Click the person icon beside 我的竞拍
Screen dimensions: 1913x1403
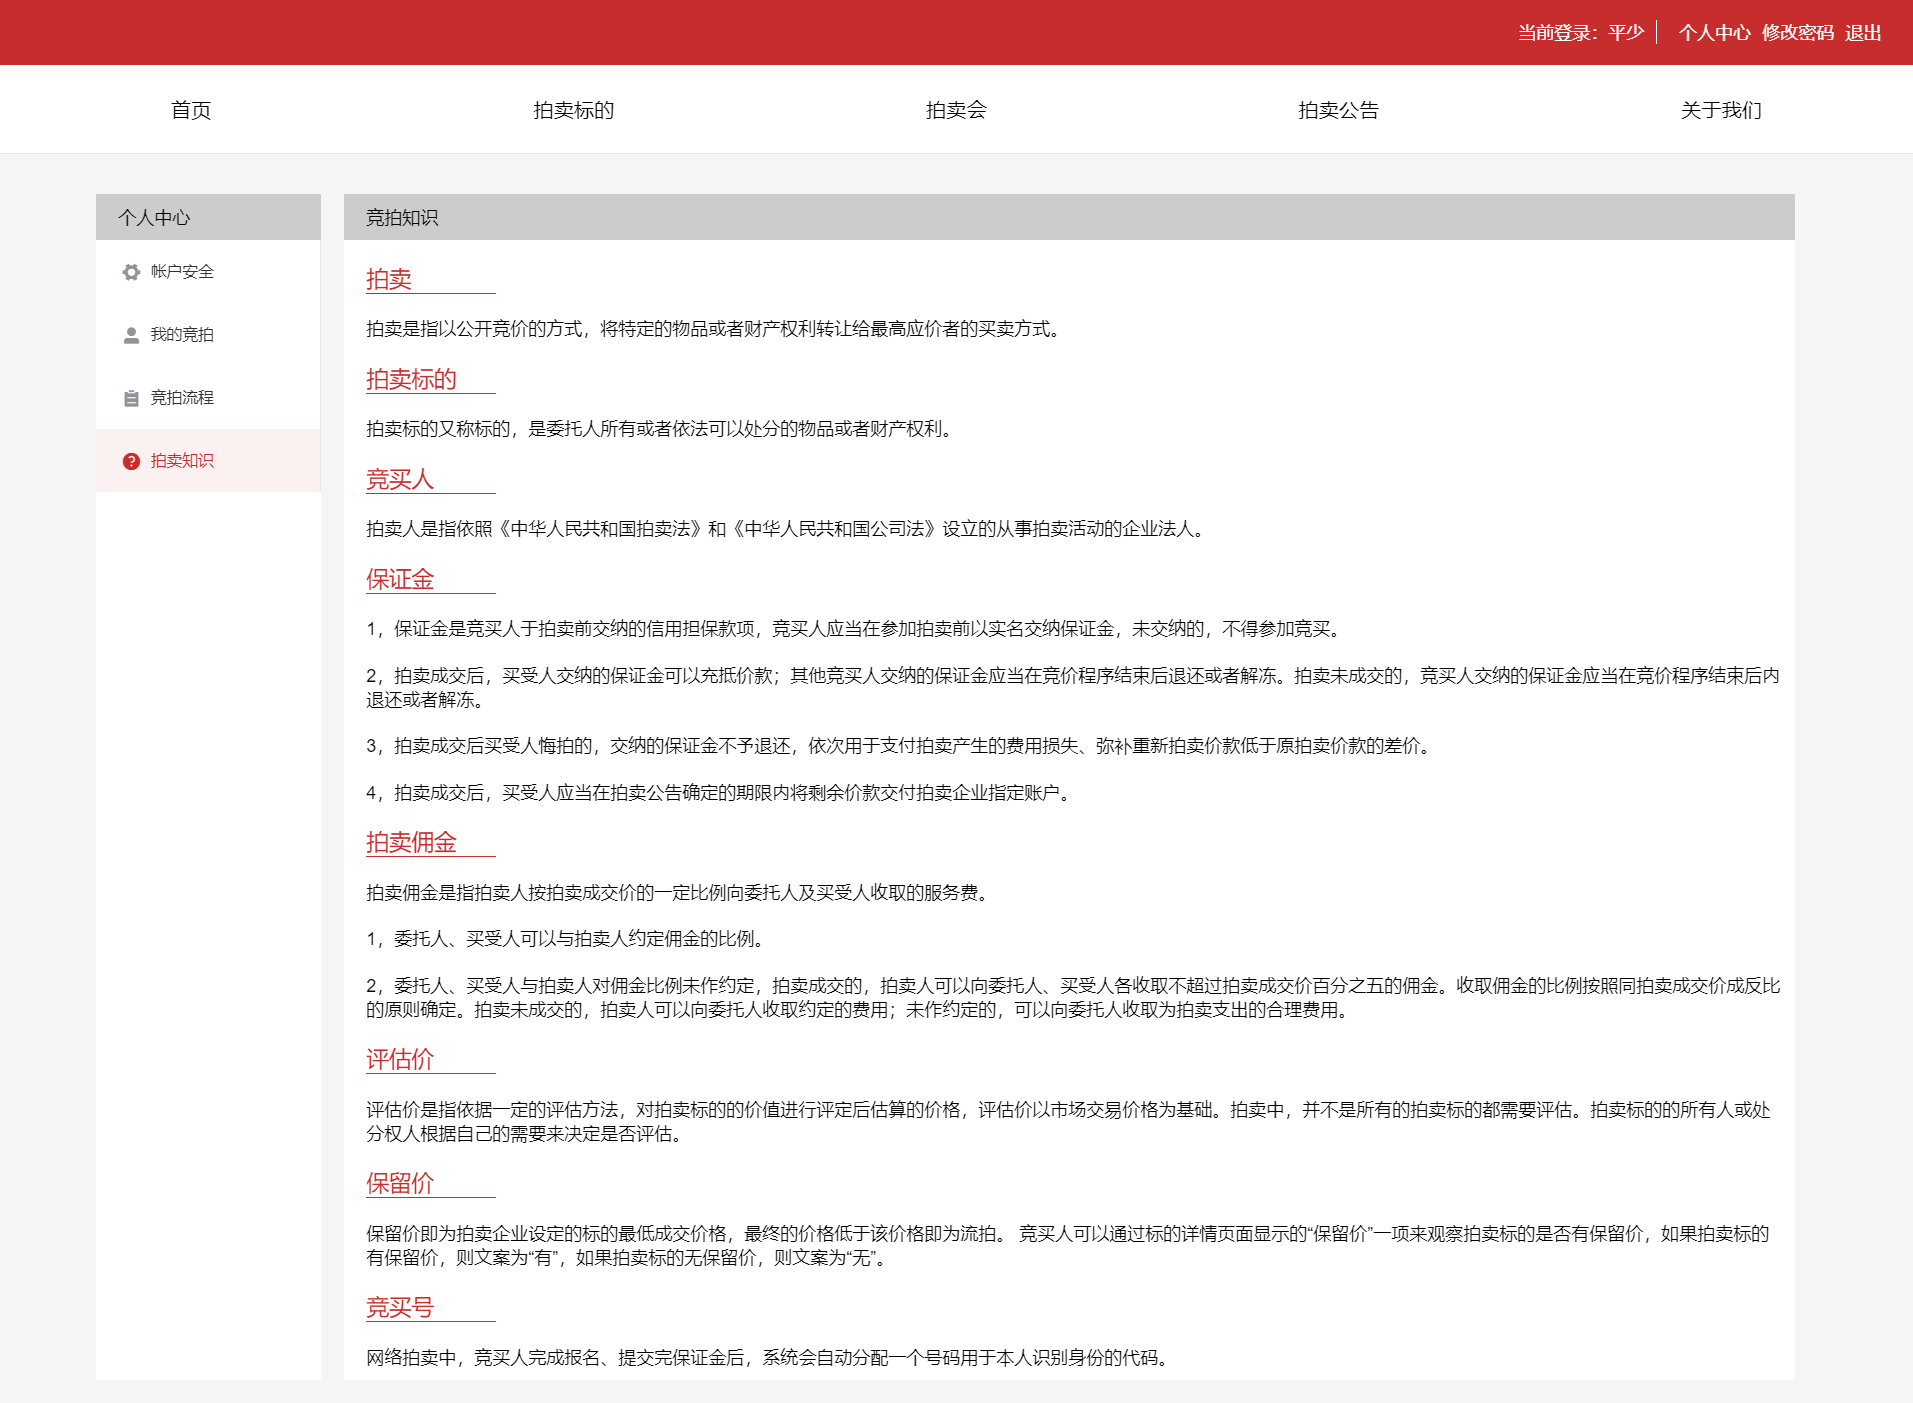click(131, 335)
